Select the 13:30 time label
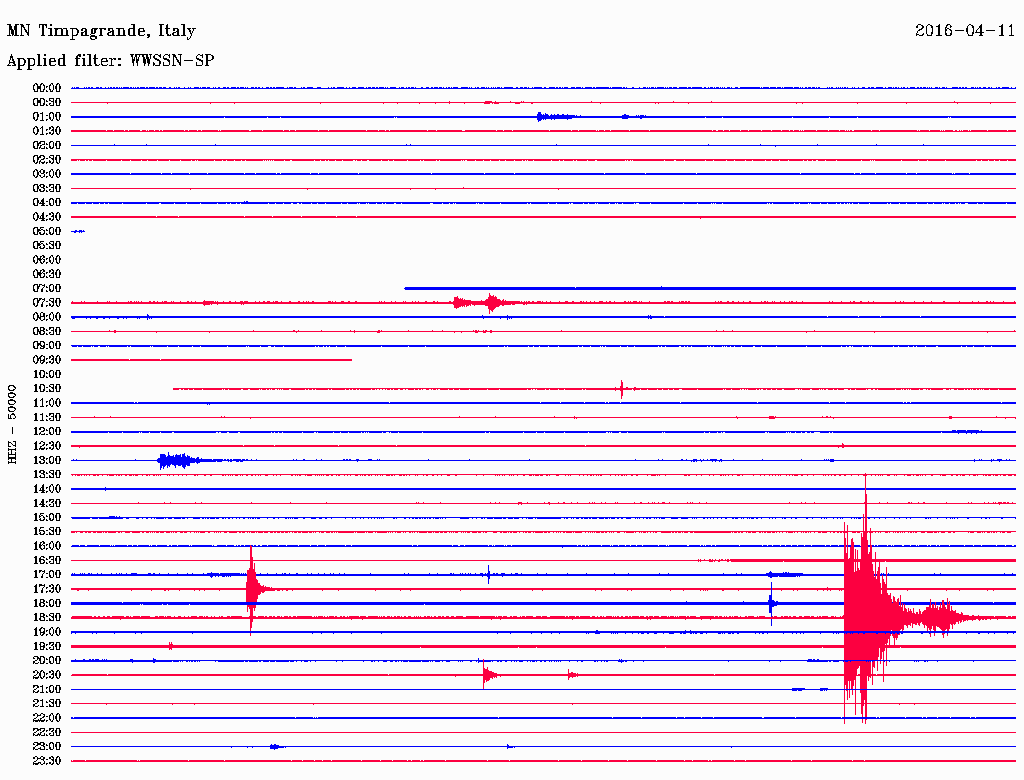Image resolution: width=1024 pixels, height=780 pixels. click(x=47, y=474)
